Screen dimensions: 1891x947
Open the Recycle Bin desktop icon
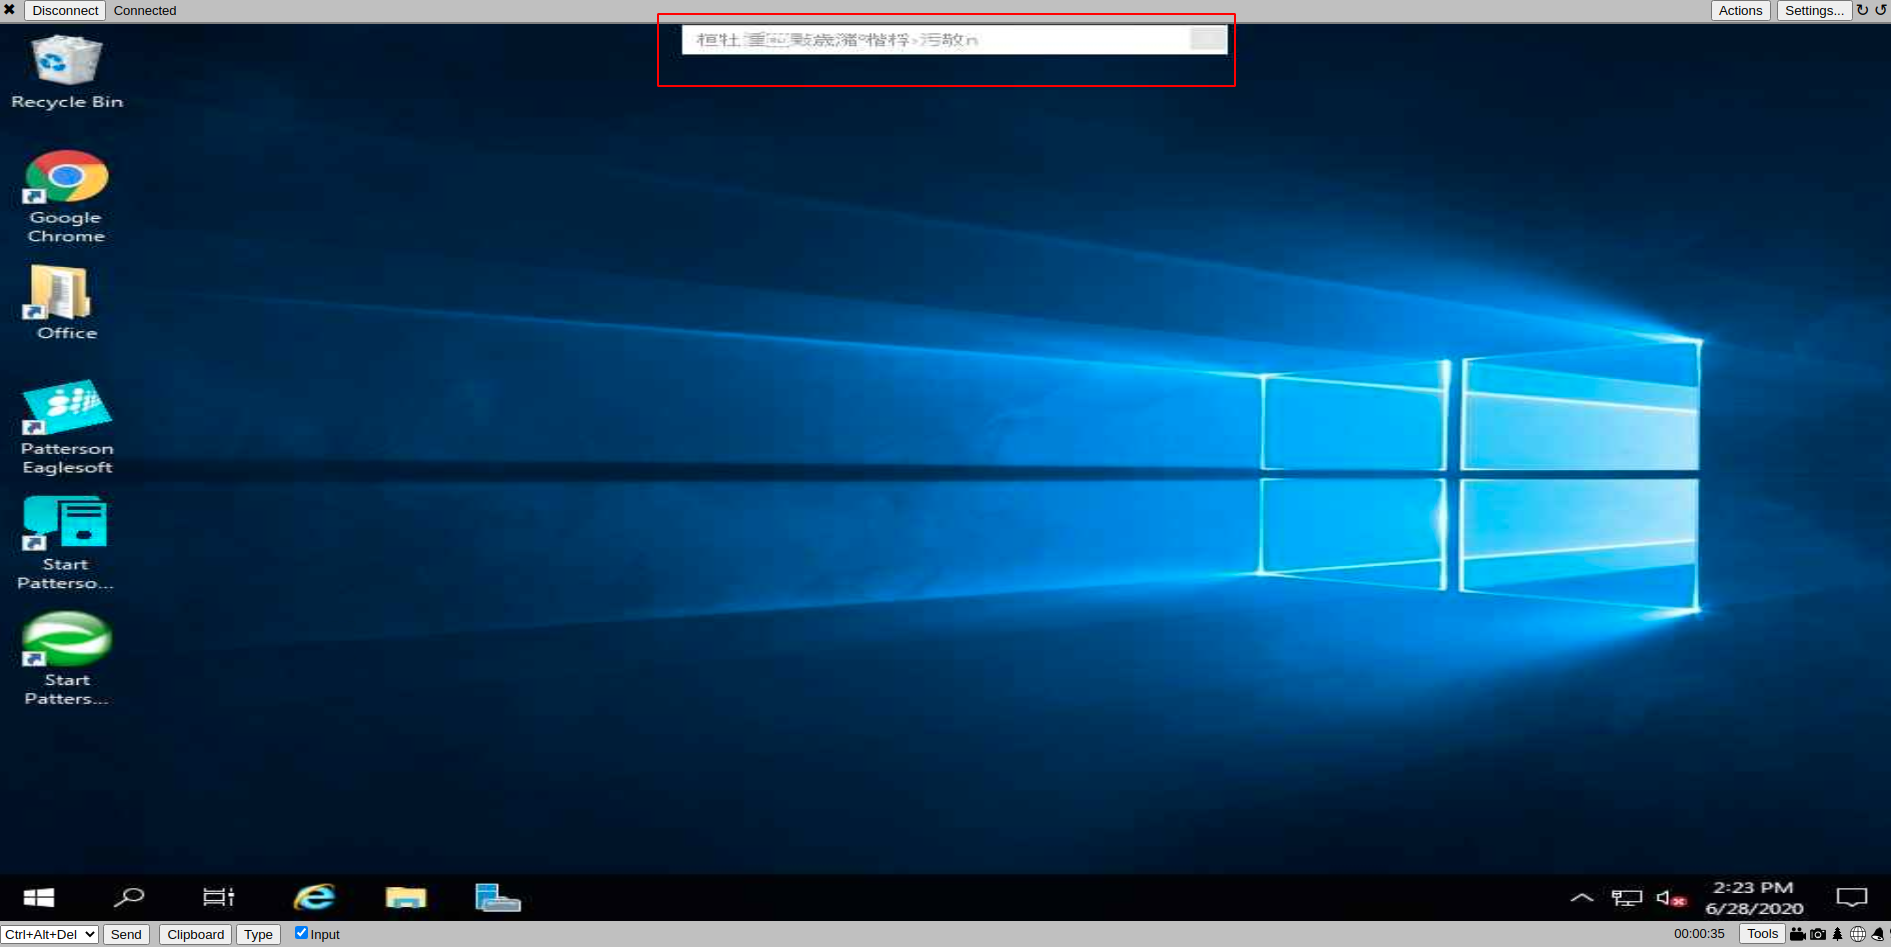[67, 72]
